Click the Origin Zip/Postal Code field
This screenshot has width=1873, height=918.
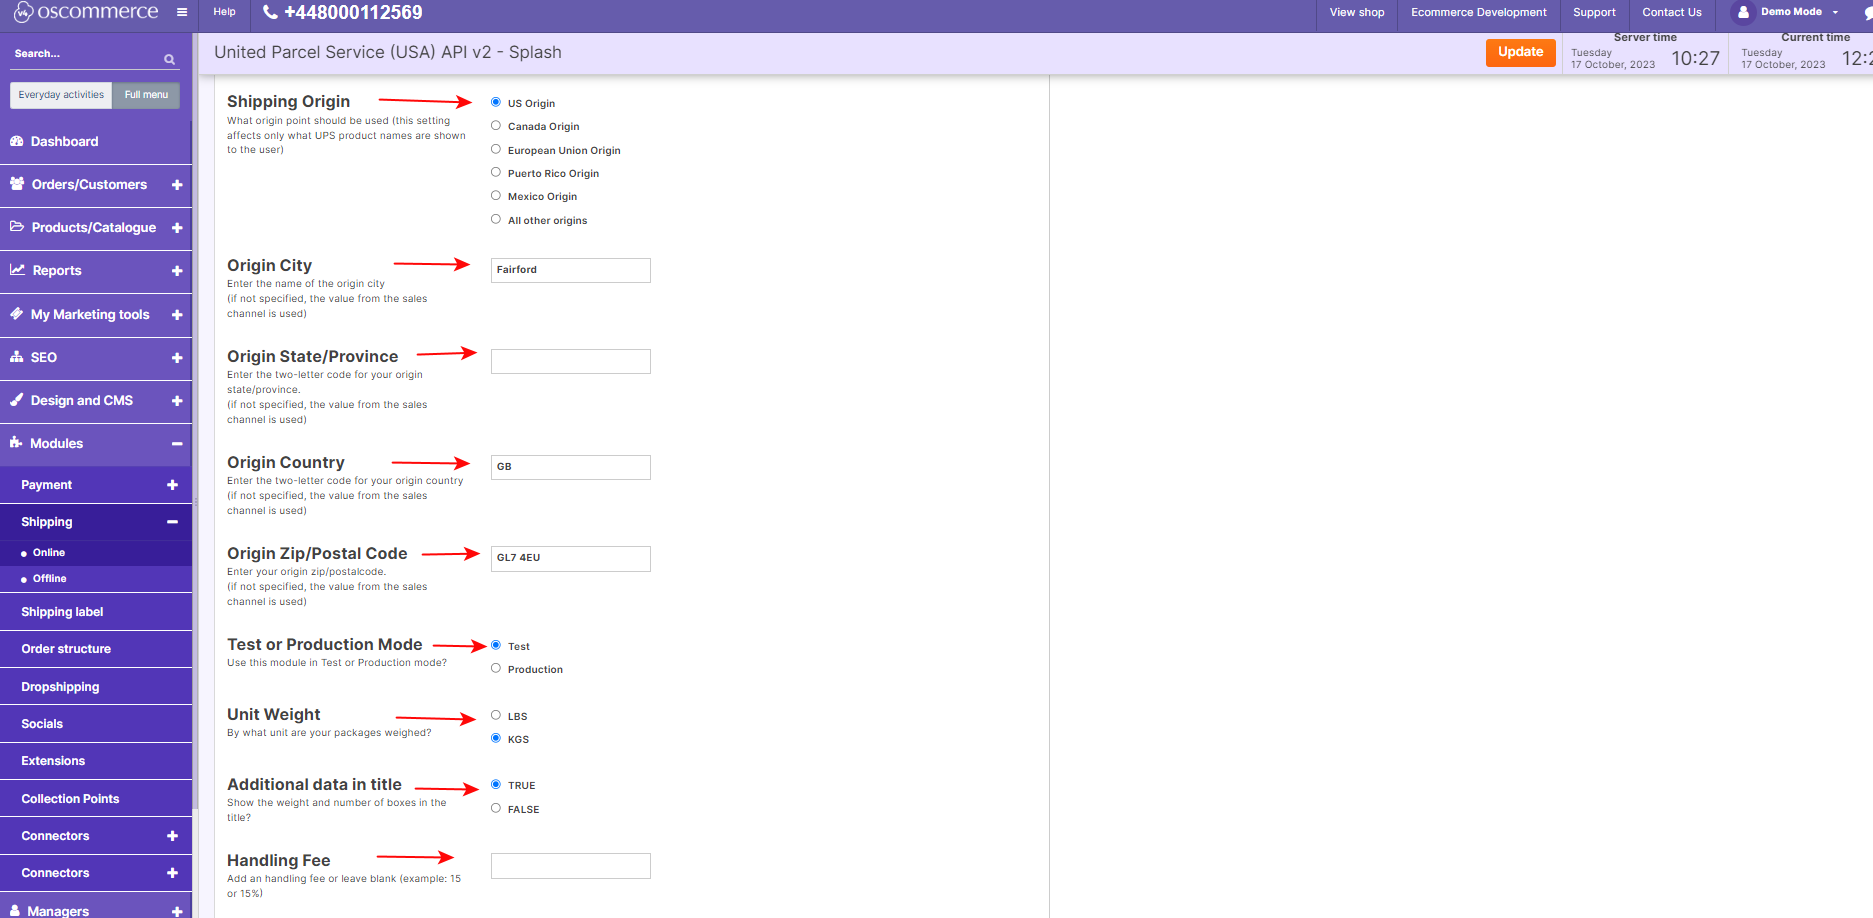pyautogui.click(x=571, y=558)
